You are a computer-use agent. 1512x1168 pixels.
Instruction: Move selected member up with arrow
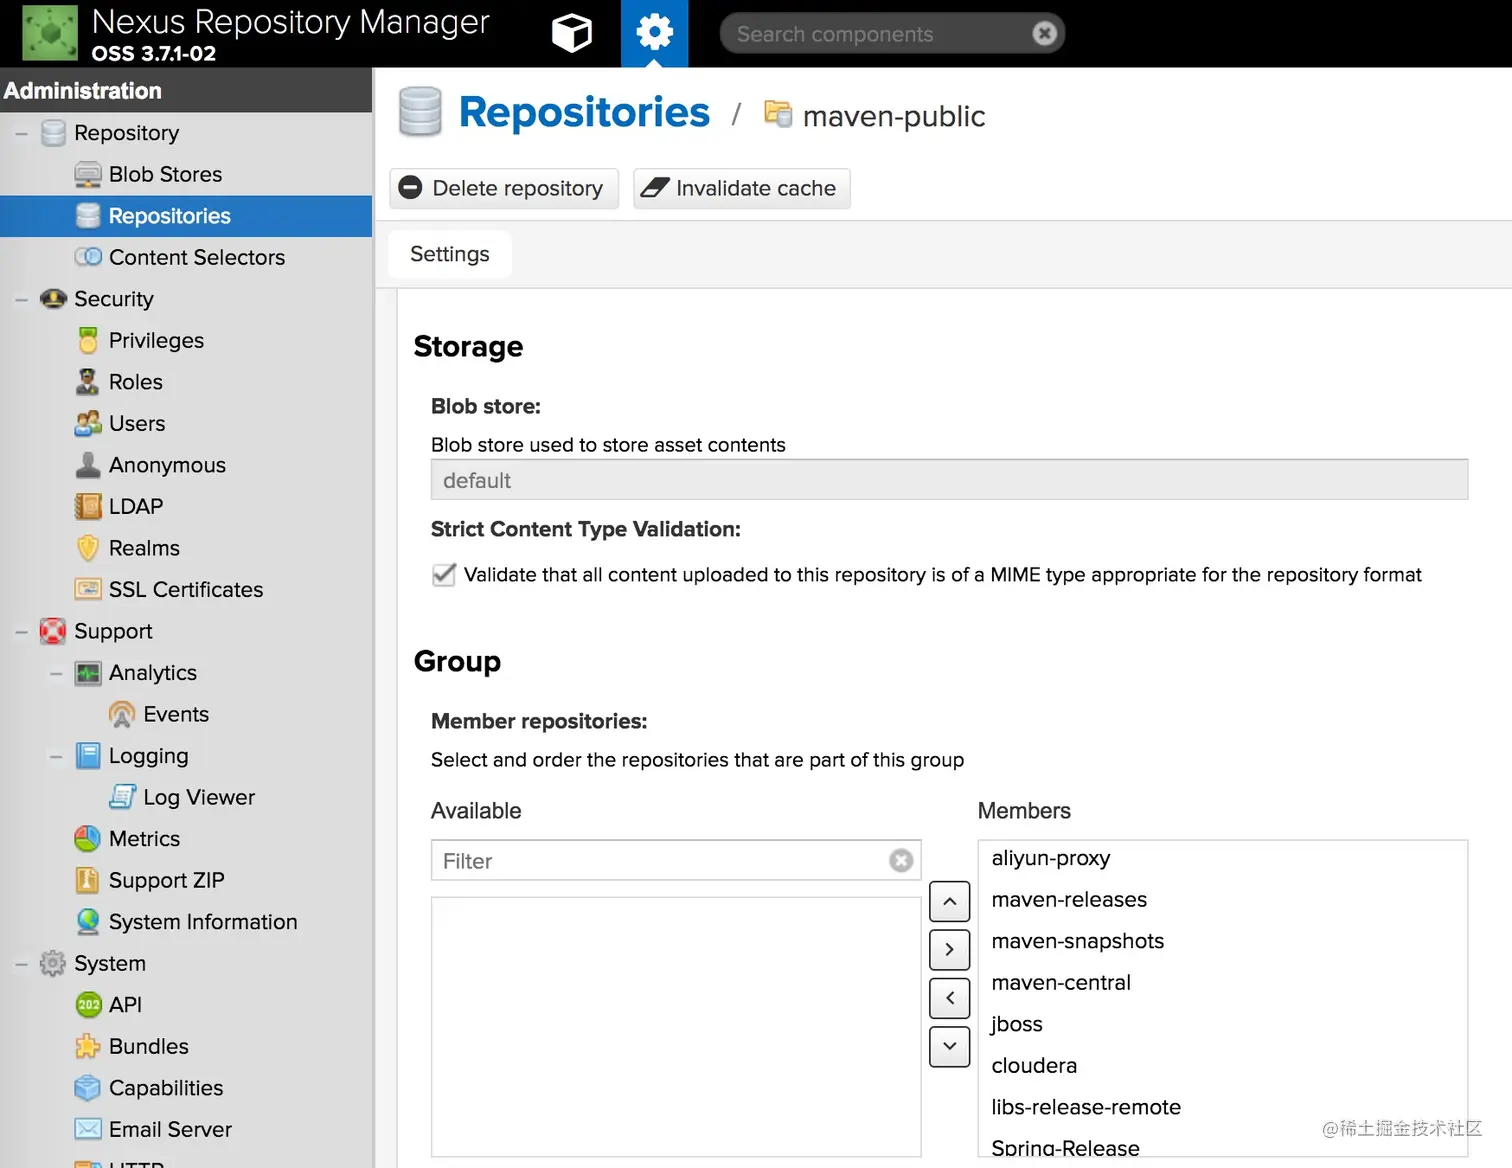point(949,901)
